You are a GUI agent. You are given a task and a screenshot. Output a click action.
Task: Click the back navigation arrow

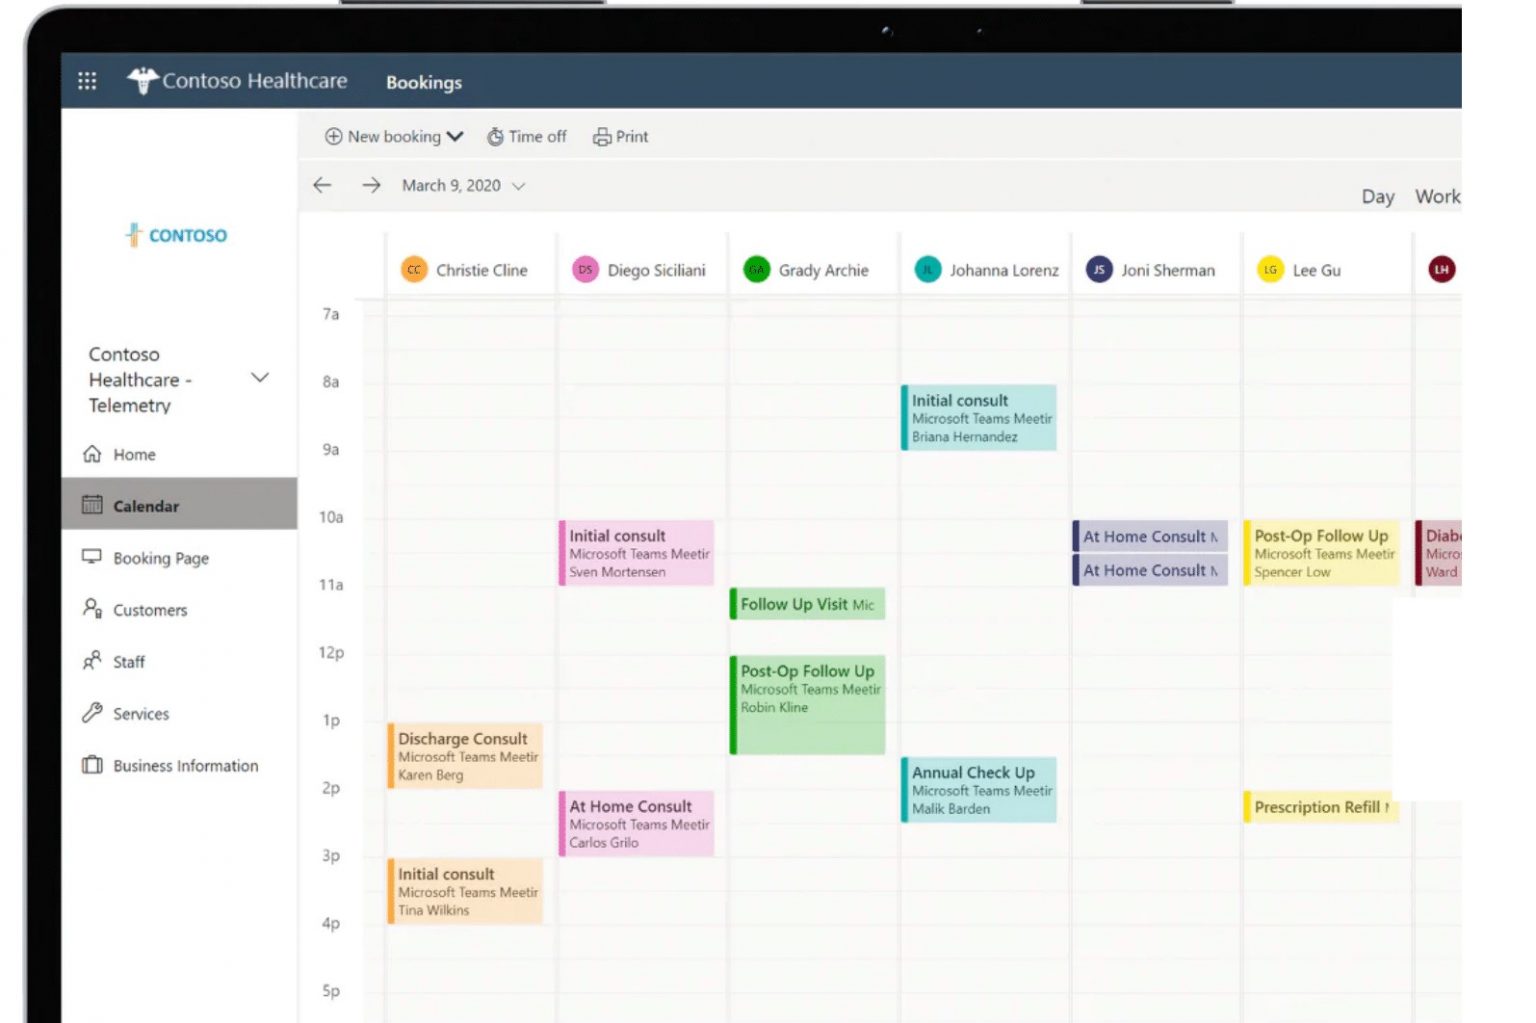[x=322, y=185]
